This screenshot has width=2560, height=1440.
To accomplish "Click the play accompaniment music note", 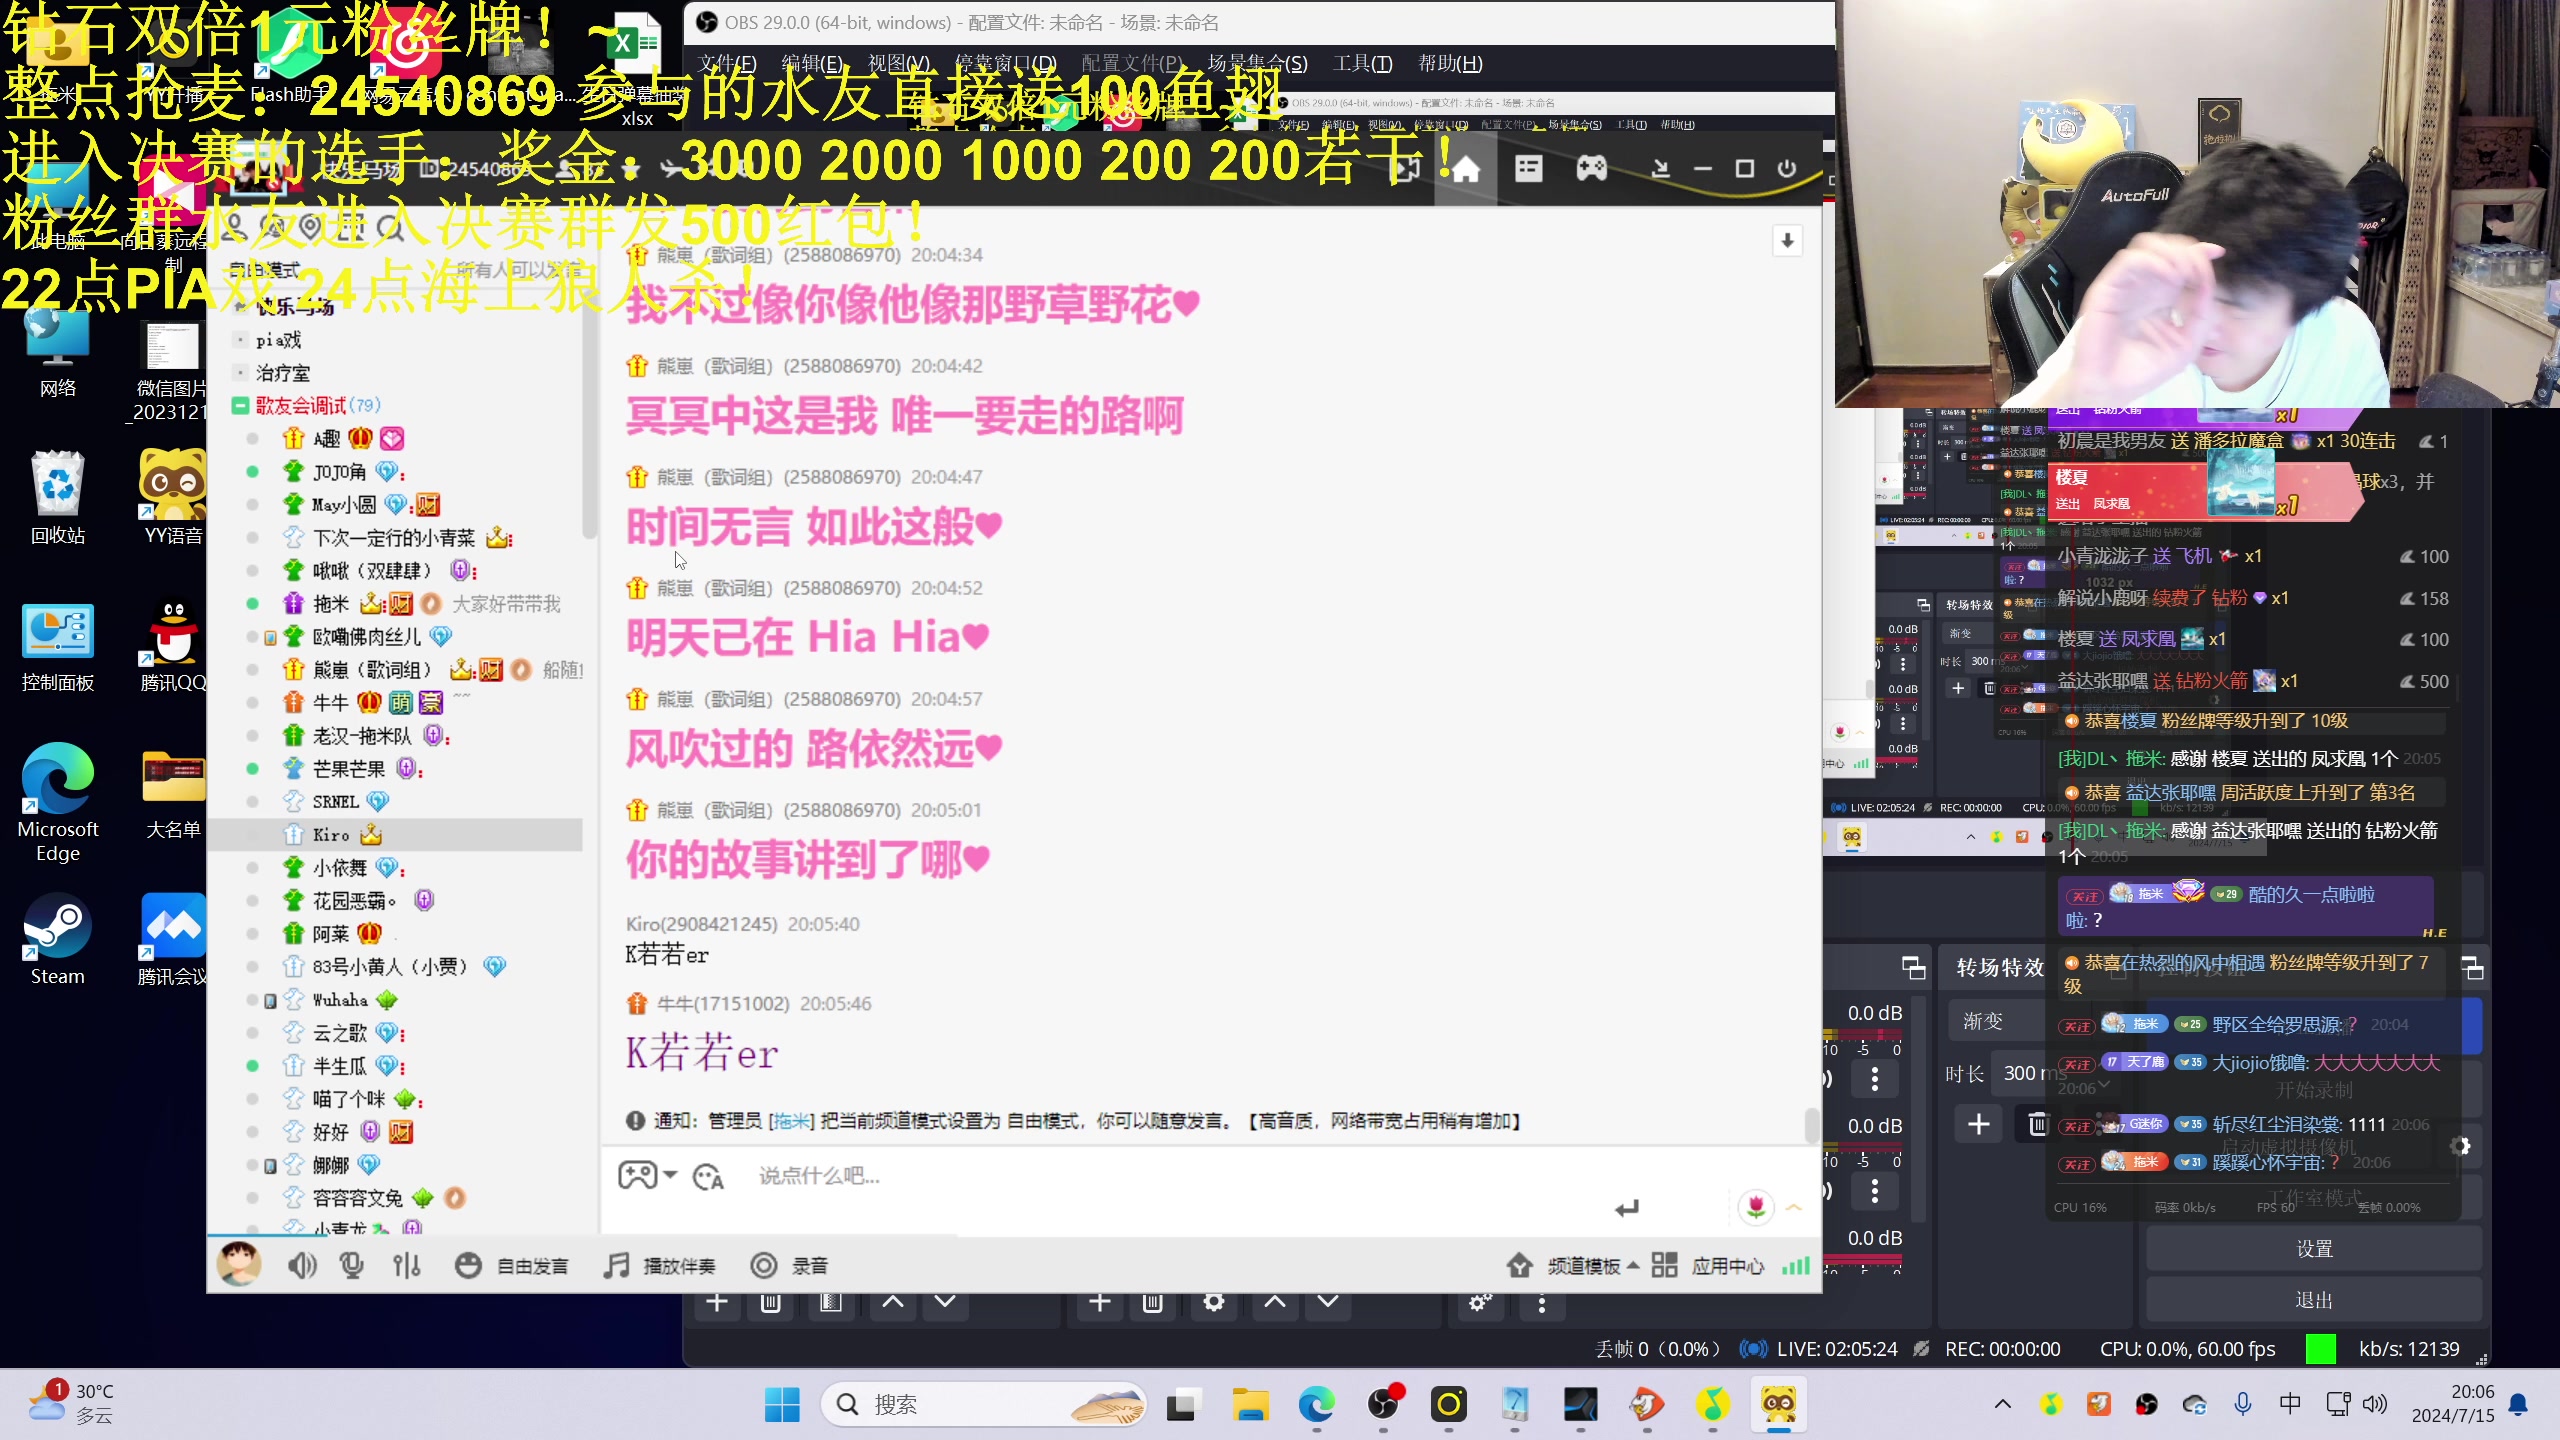I will click(616, 1266).
